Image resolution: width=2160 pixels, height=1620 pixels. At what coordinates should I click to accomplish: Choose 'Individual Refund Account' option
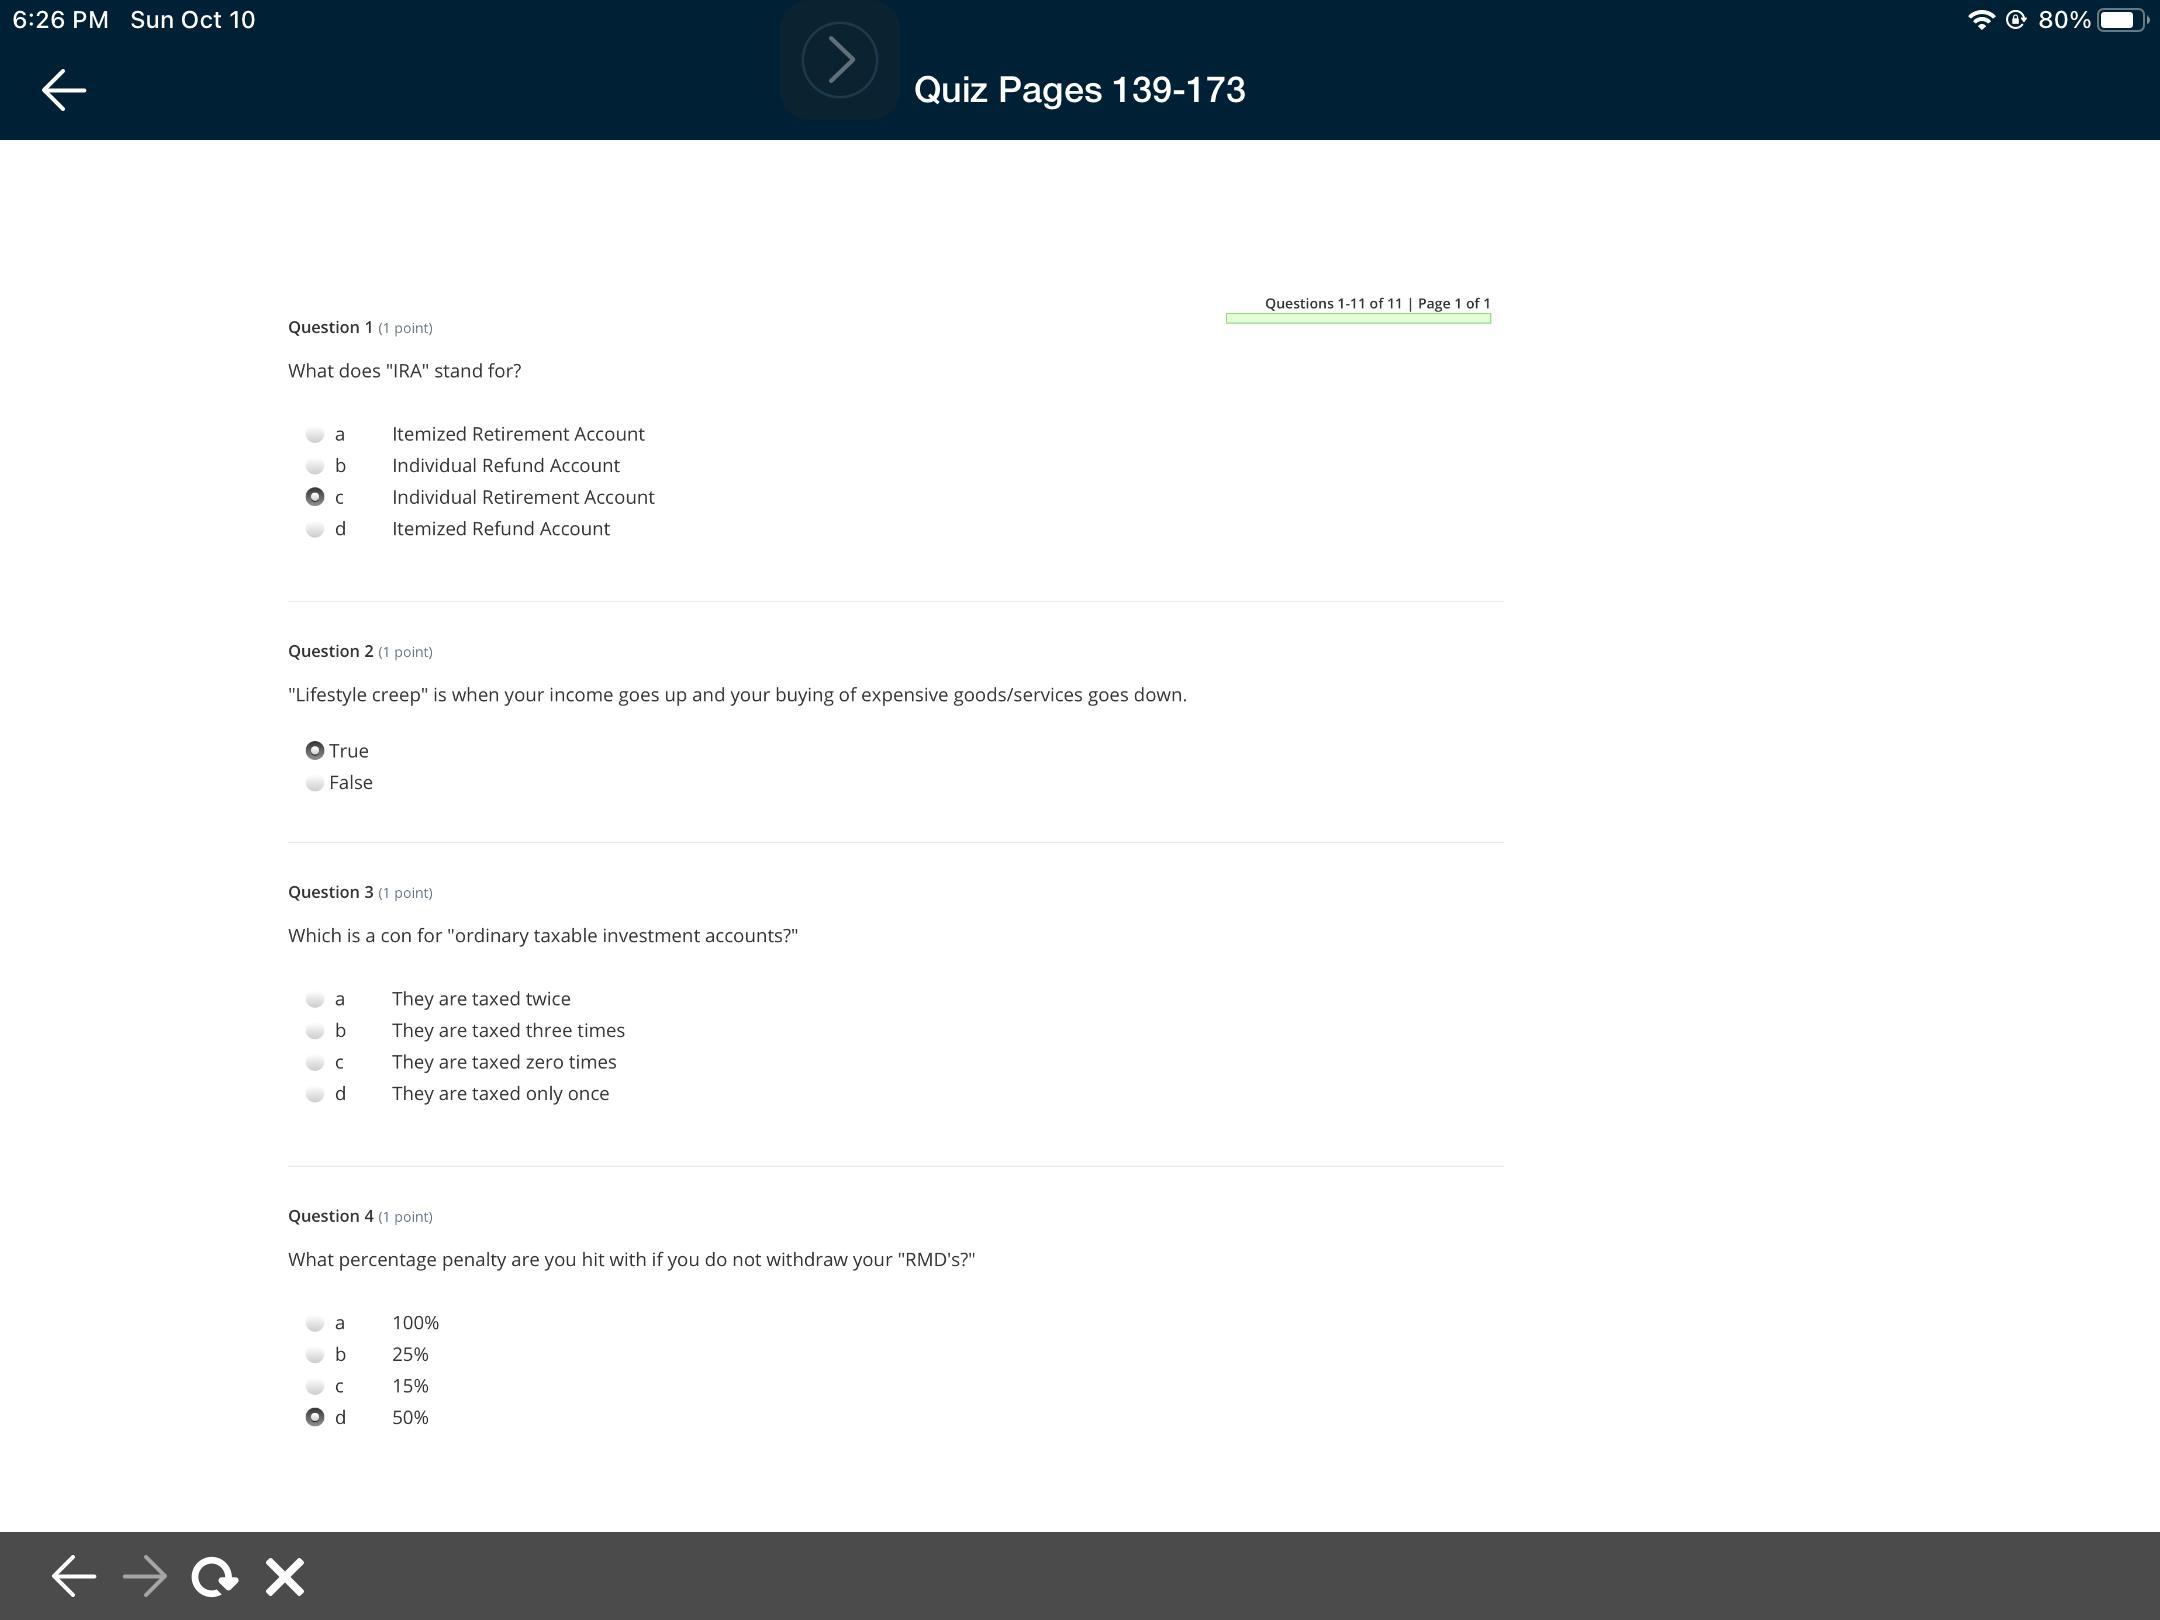coord(315,466)
